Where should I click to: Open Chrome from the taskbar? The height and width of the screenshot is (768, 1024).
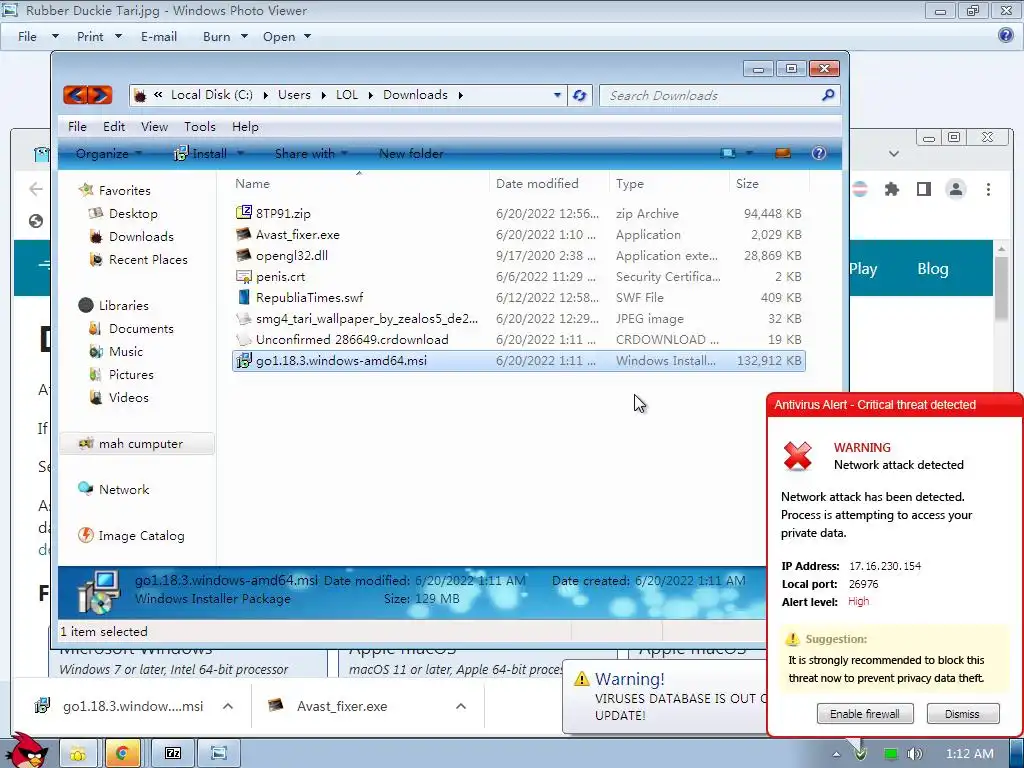point(121,754)
